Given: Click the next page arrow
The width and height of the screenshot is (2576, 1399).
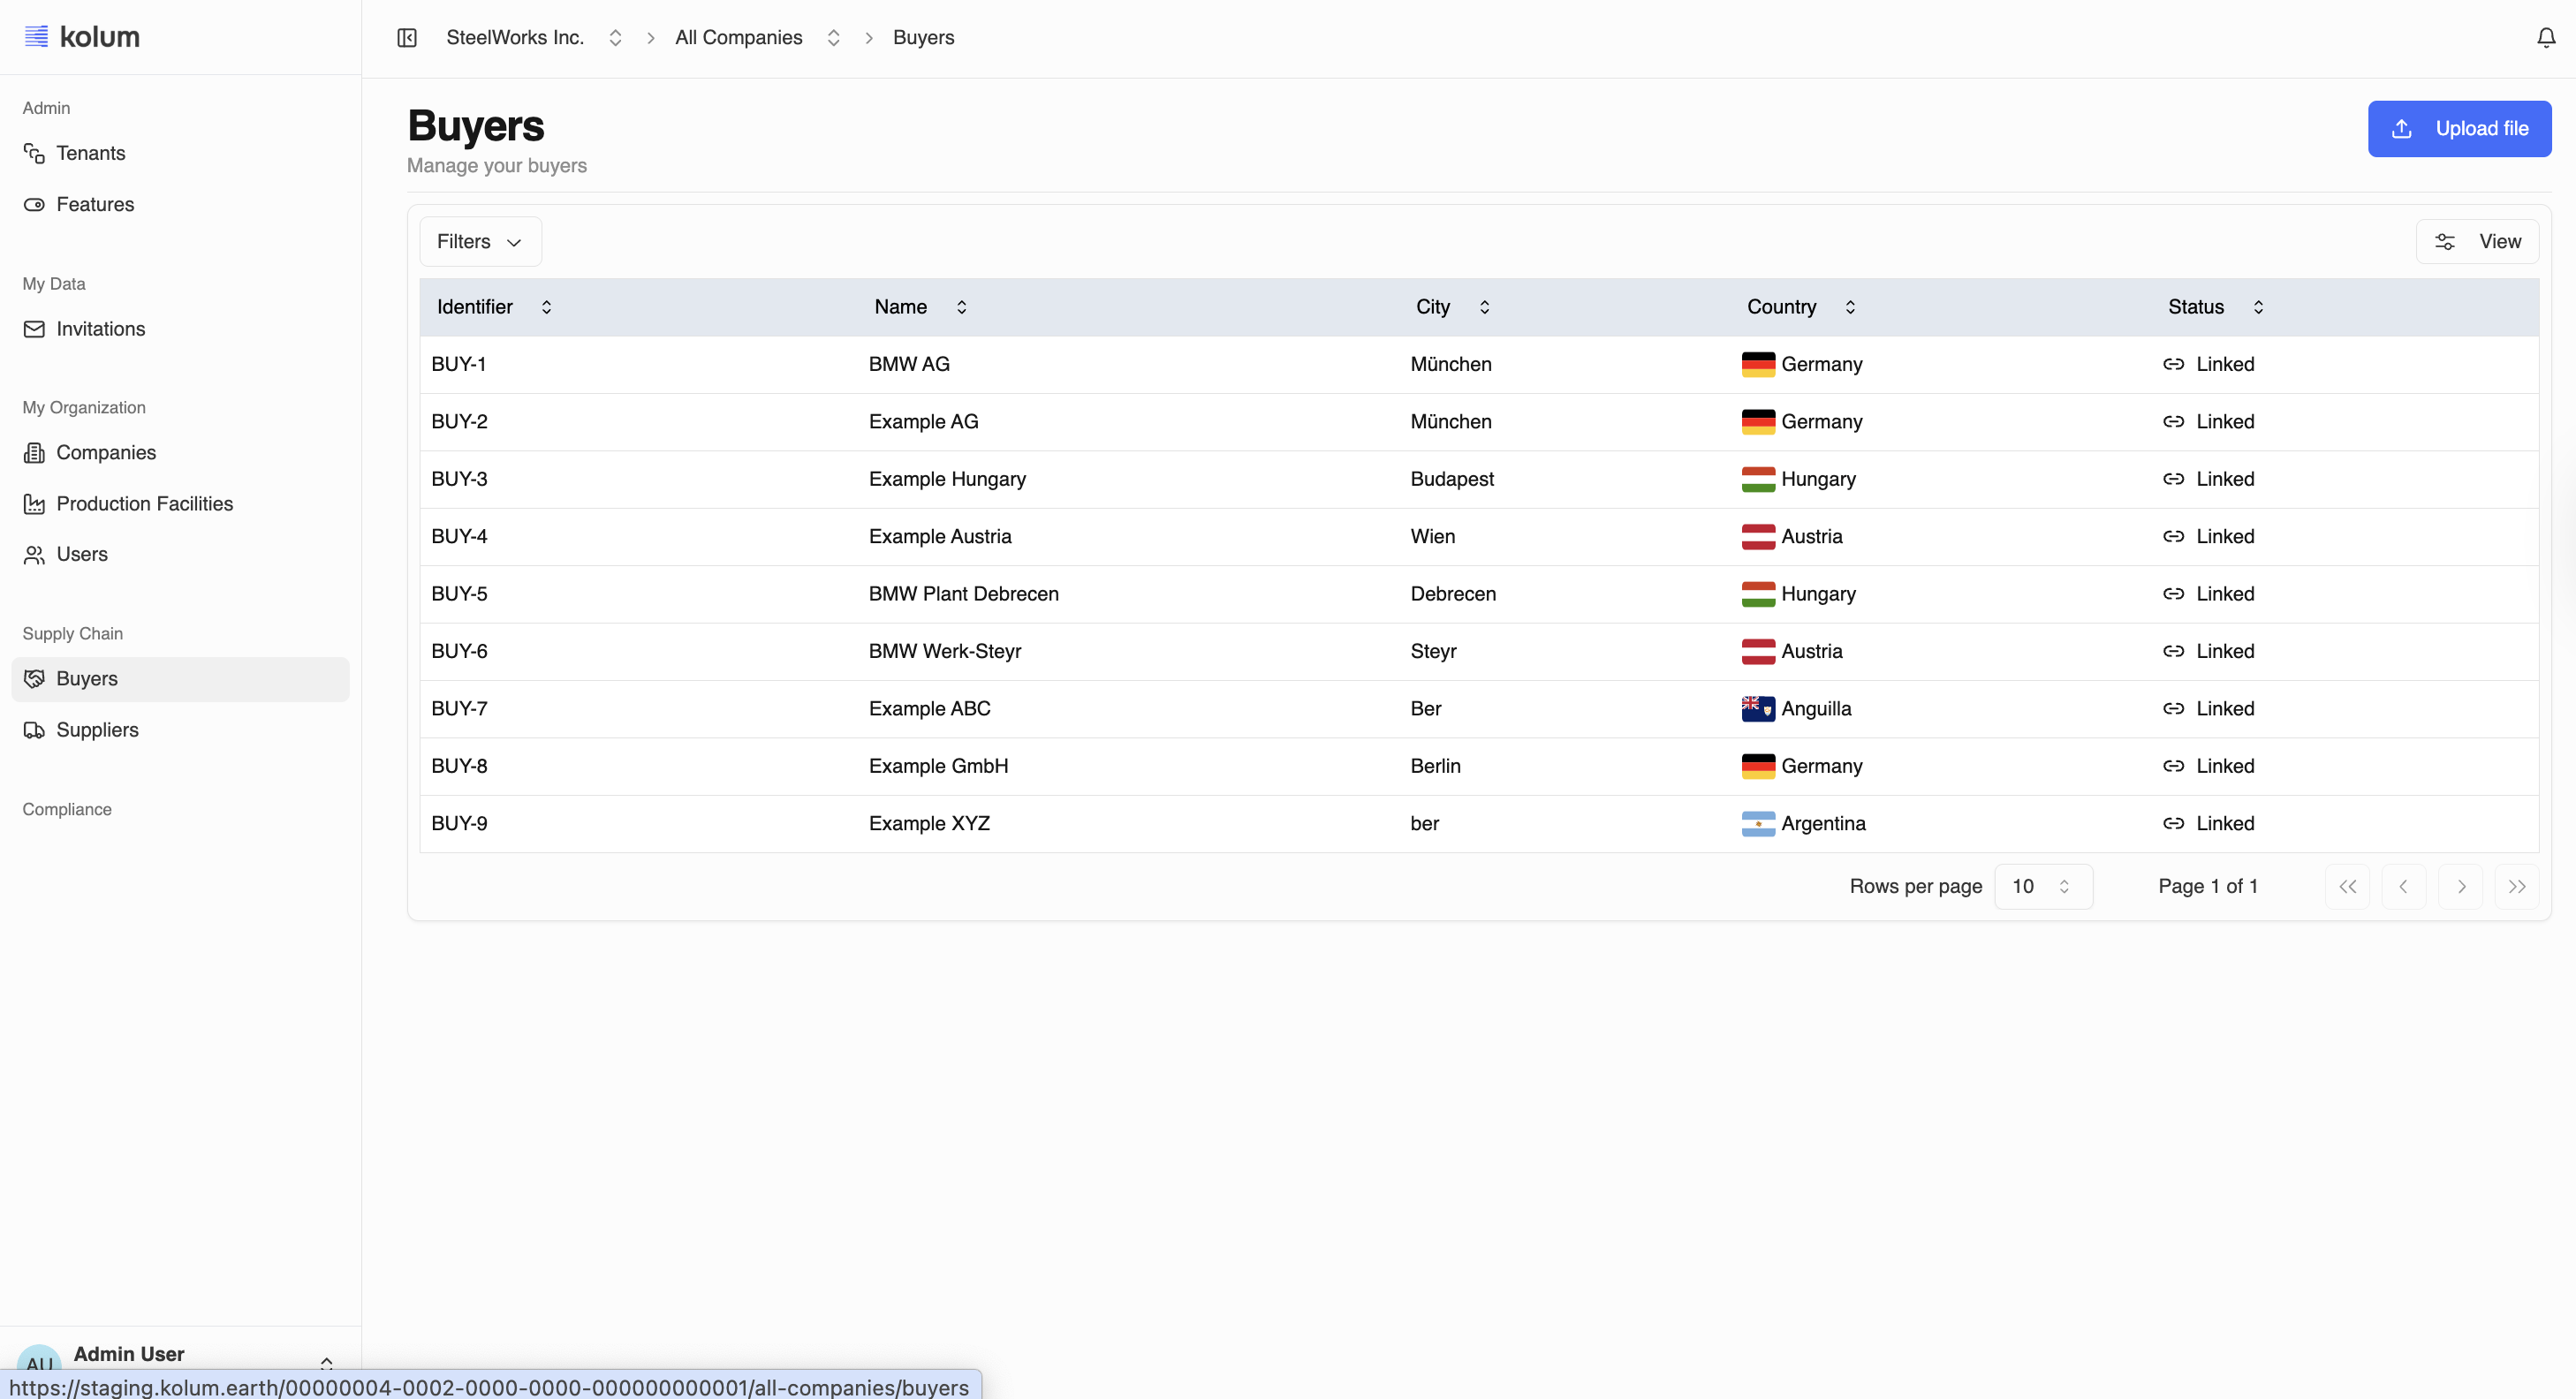Looking at the screenshot, I should 2460,887.
